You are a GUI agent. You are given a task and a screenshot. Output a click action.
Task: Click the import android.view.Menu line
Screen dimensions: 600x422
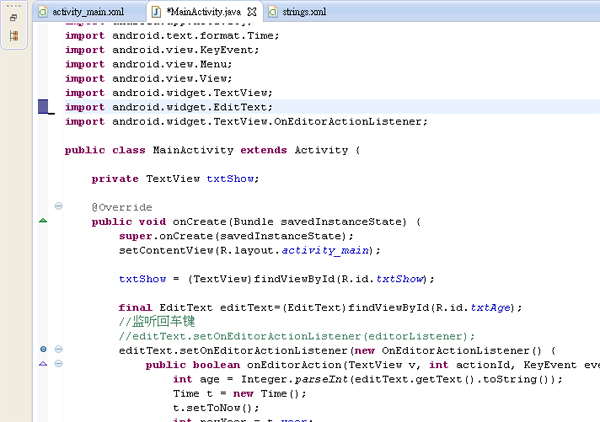(148, 64)
